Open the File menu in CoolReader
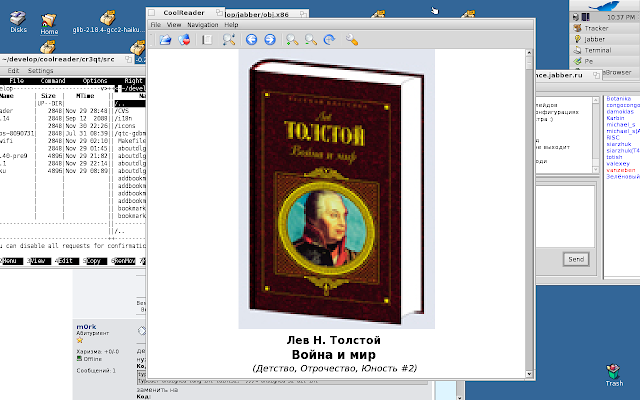The height and width of the screenshot is (400, 640). (x=156, y=25)
